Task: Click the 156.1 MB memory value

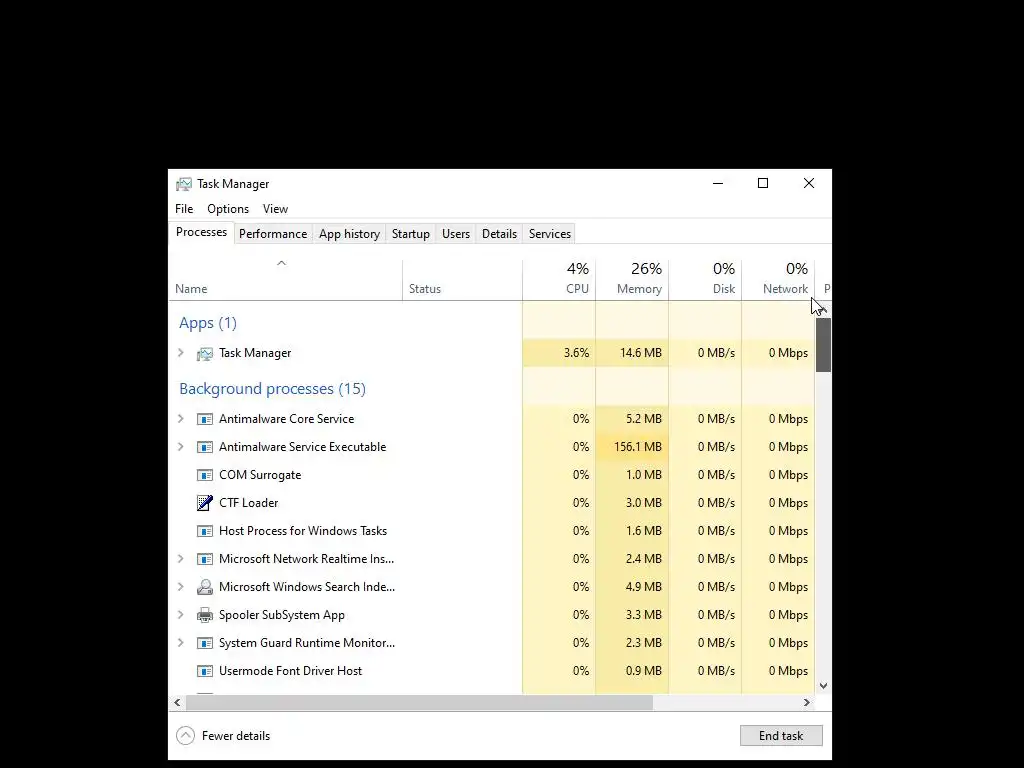Action: pos(638,447)
